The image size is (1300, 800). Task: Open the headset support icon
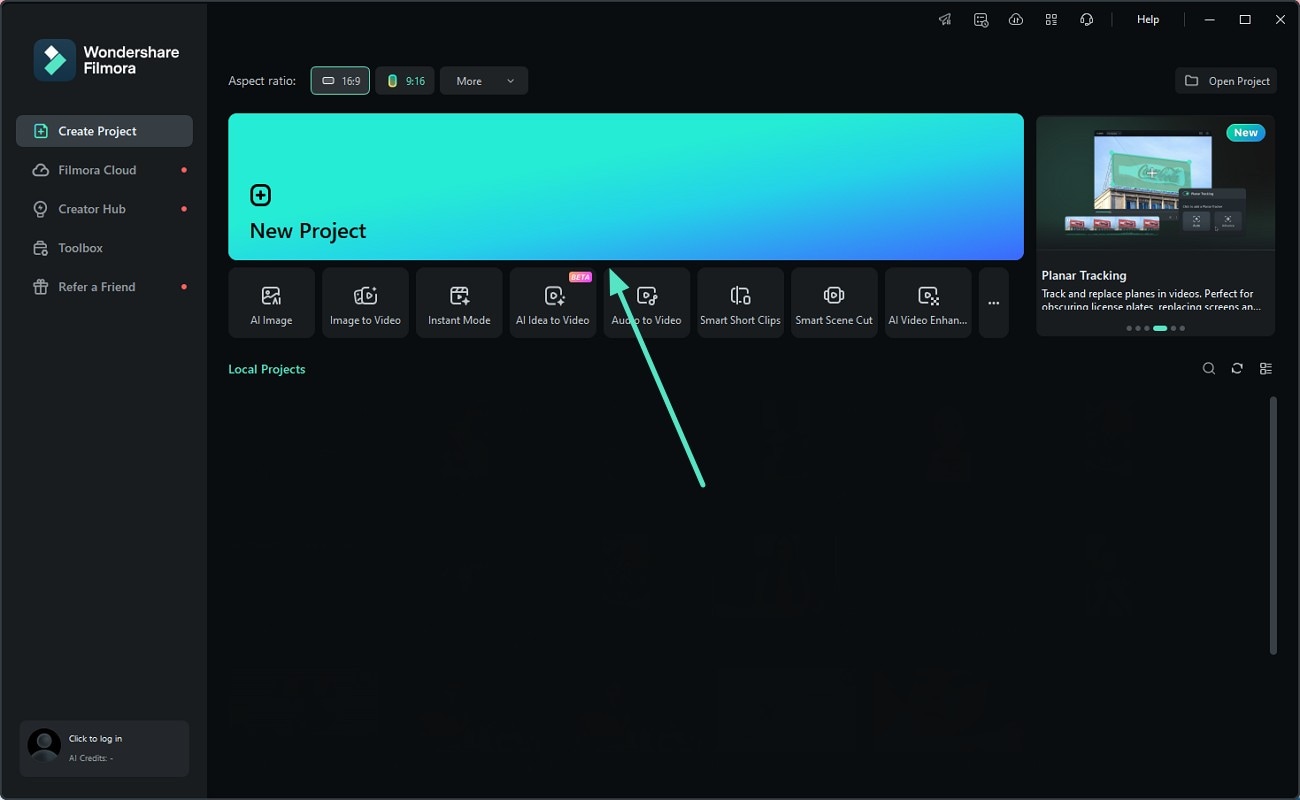click(x=1086, y=20)
